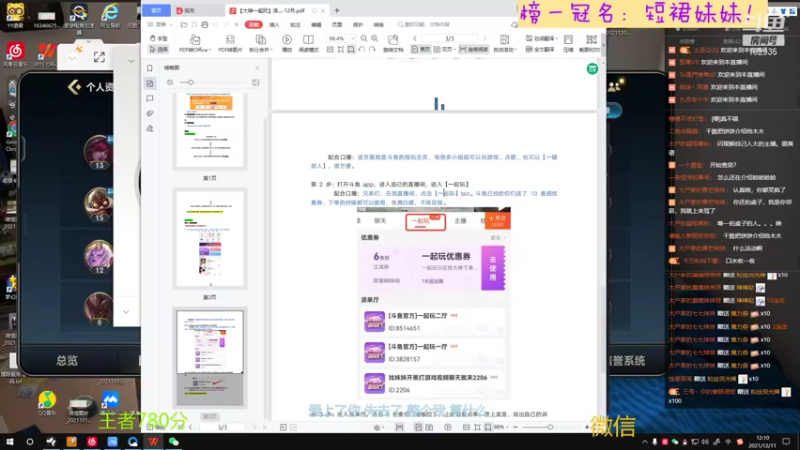Open the Protect ribbon tab
This screenshot has height=450, width=800.
[x=358, y=24]
